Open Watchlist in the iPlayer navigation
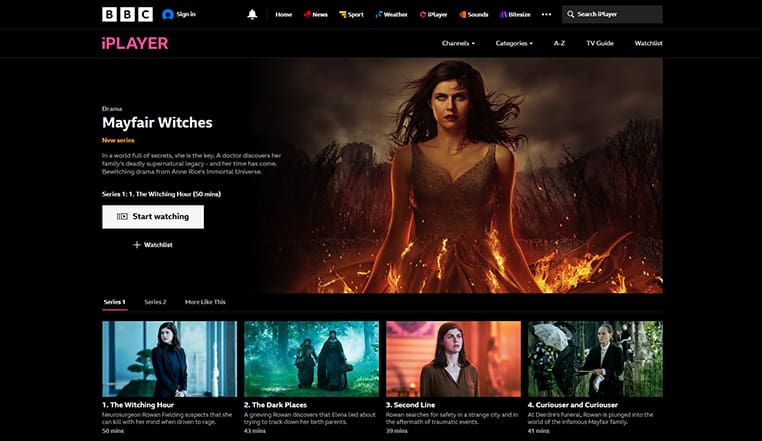The width and height of the screenshot is (762, 441). tap(648, 43)
